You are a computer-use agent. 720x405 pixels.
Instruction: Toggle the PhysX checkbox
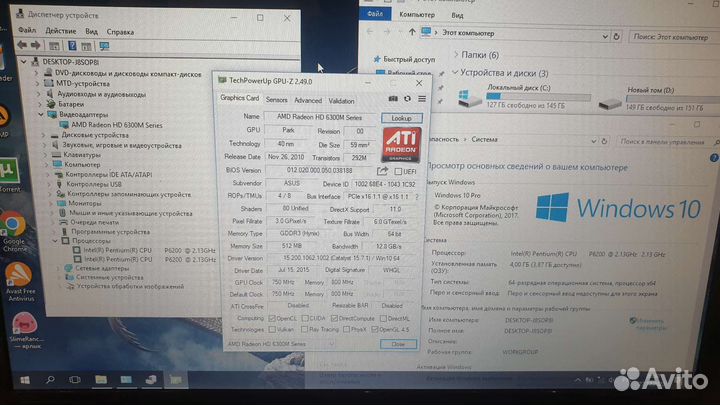347,329
